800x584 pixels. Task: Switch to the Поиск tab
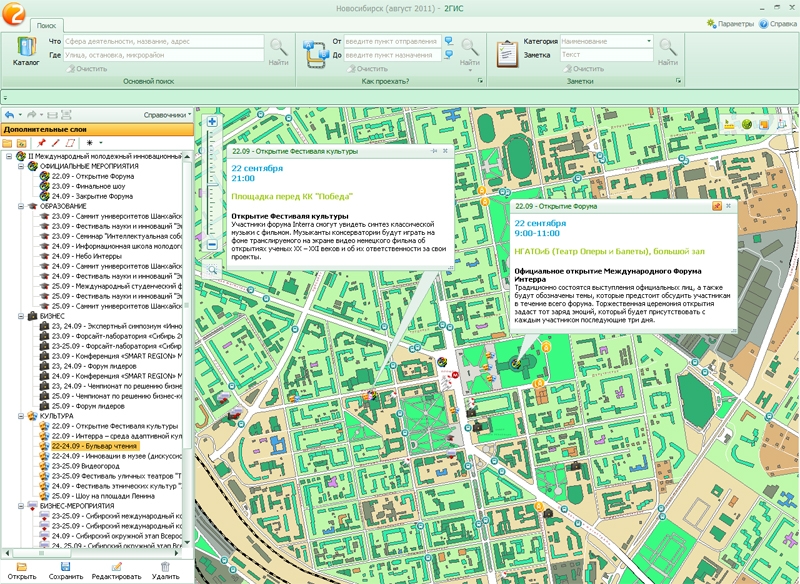(46, 25)
